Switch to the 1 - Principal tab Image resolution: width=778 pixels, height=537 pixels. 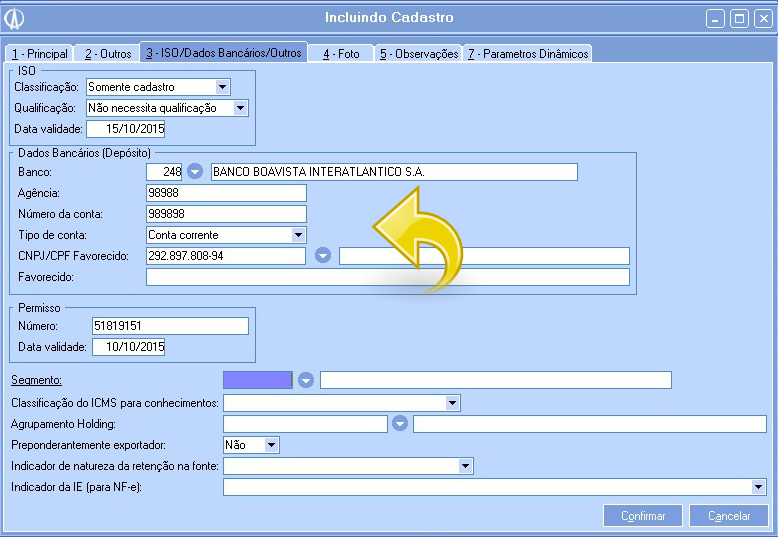[x=39, y=53]
